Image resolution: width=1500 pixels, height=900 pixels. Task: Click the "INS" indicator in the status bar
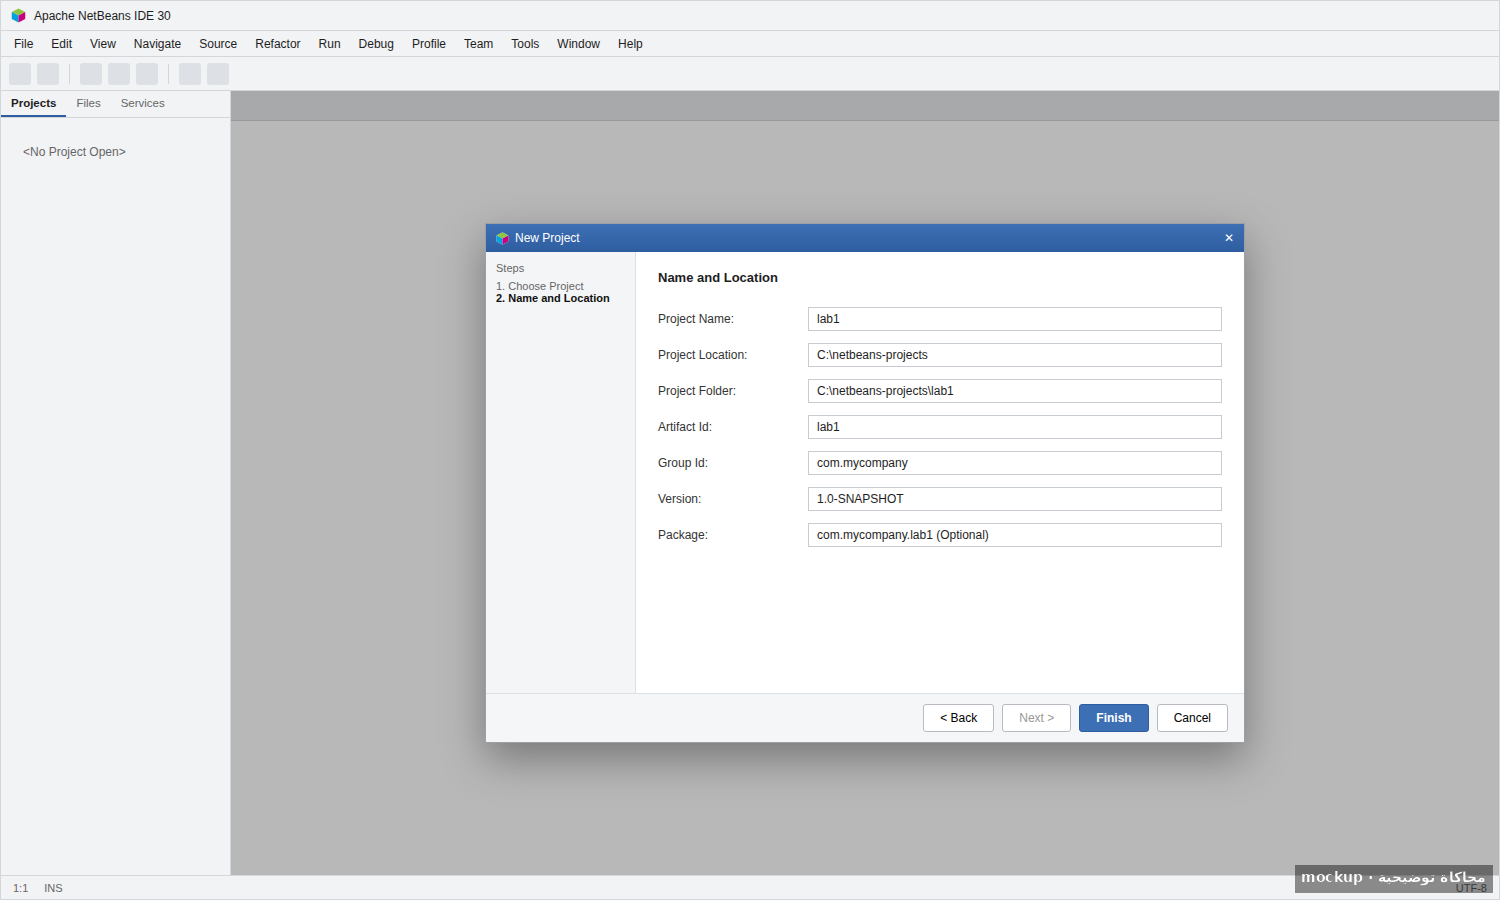(x=53, y=888)
